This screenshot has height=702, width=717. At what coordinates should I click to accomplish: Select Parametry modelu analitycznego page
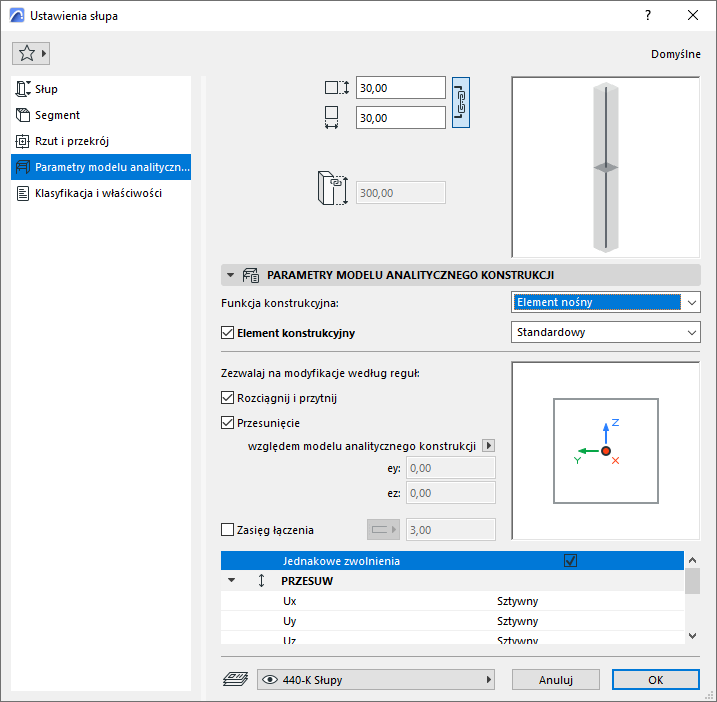coord(101,167)
